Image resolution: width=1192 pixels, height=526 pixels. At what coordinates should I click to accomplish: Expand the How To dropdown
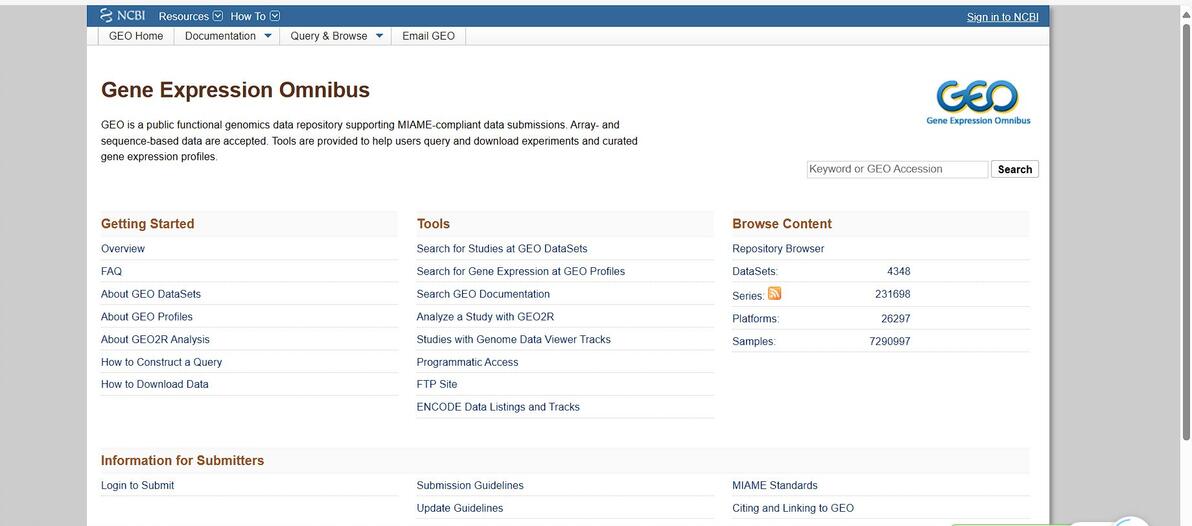255,16
